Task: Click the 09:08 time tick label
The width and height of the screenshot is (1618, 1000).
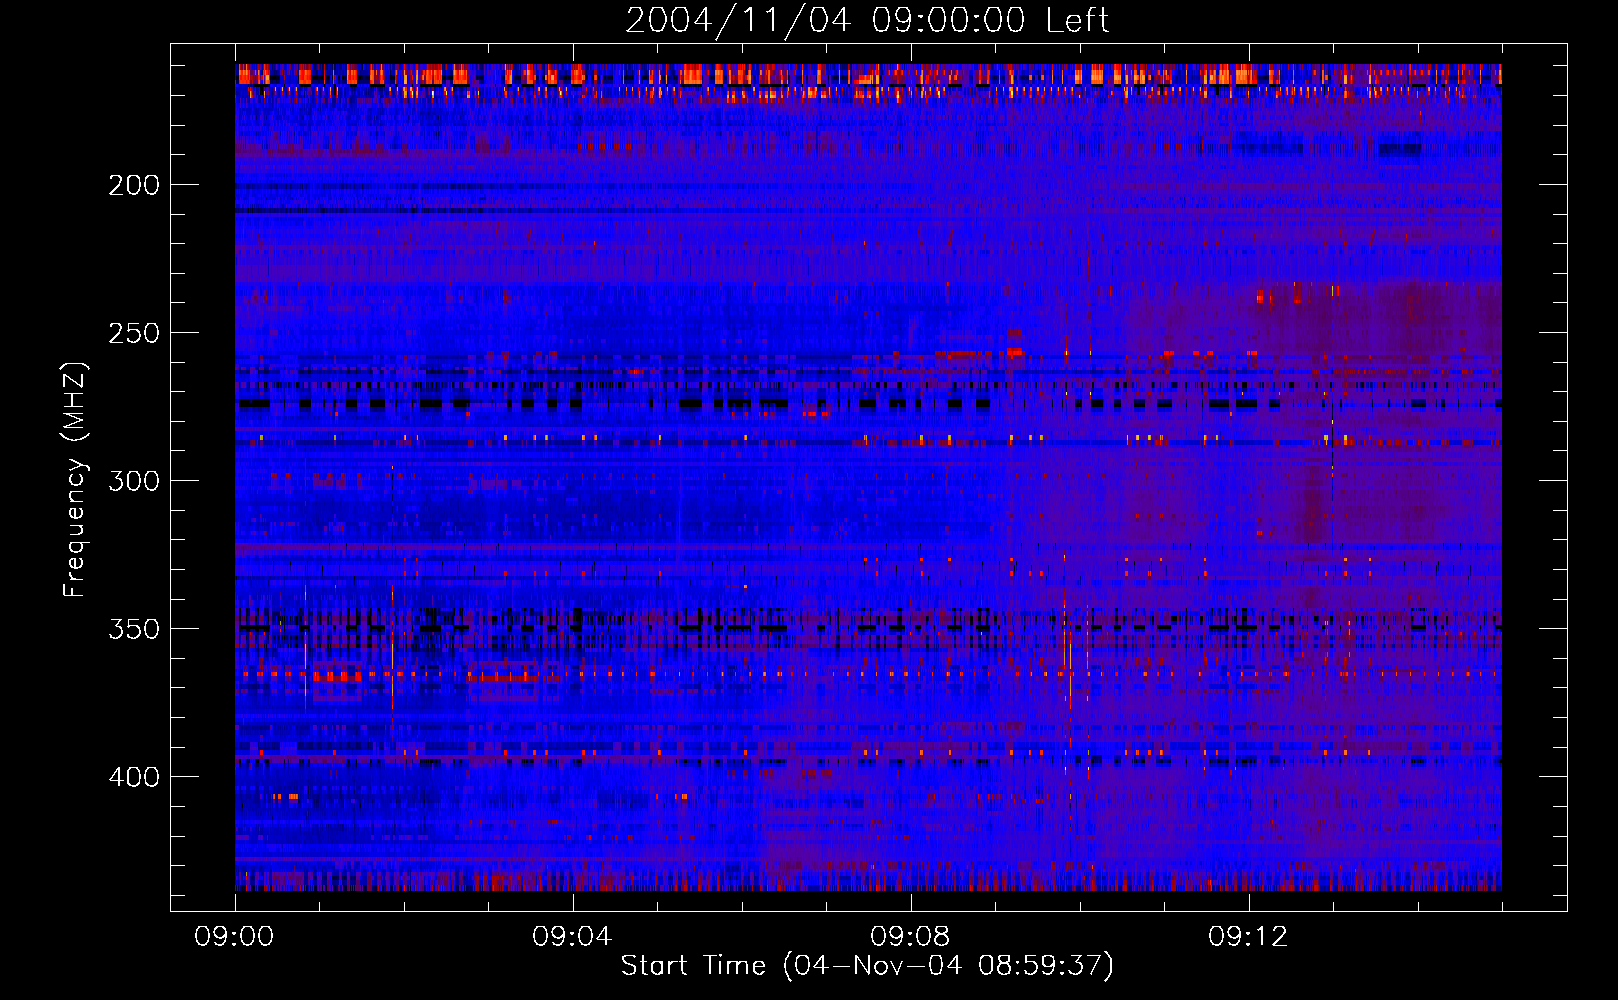Action: coord(910,937)
